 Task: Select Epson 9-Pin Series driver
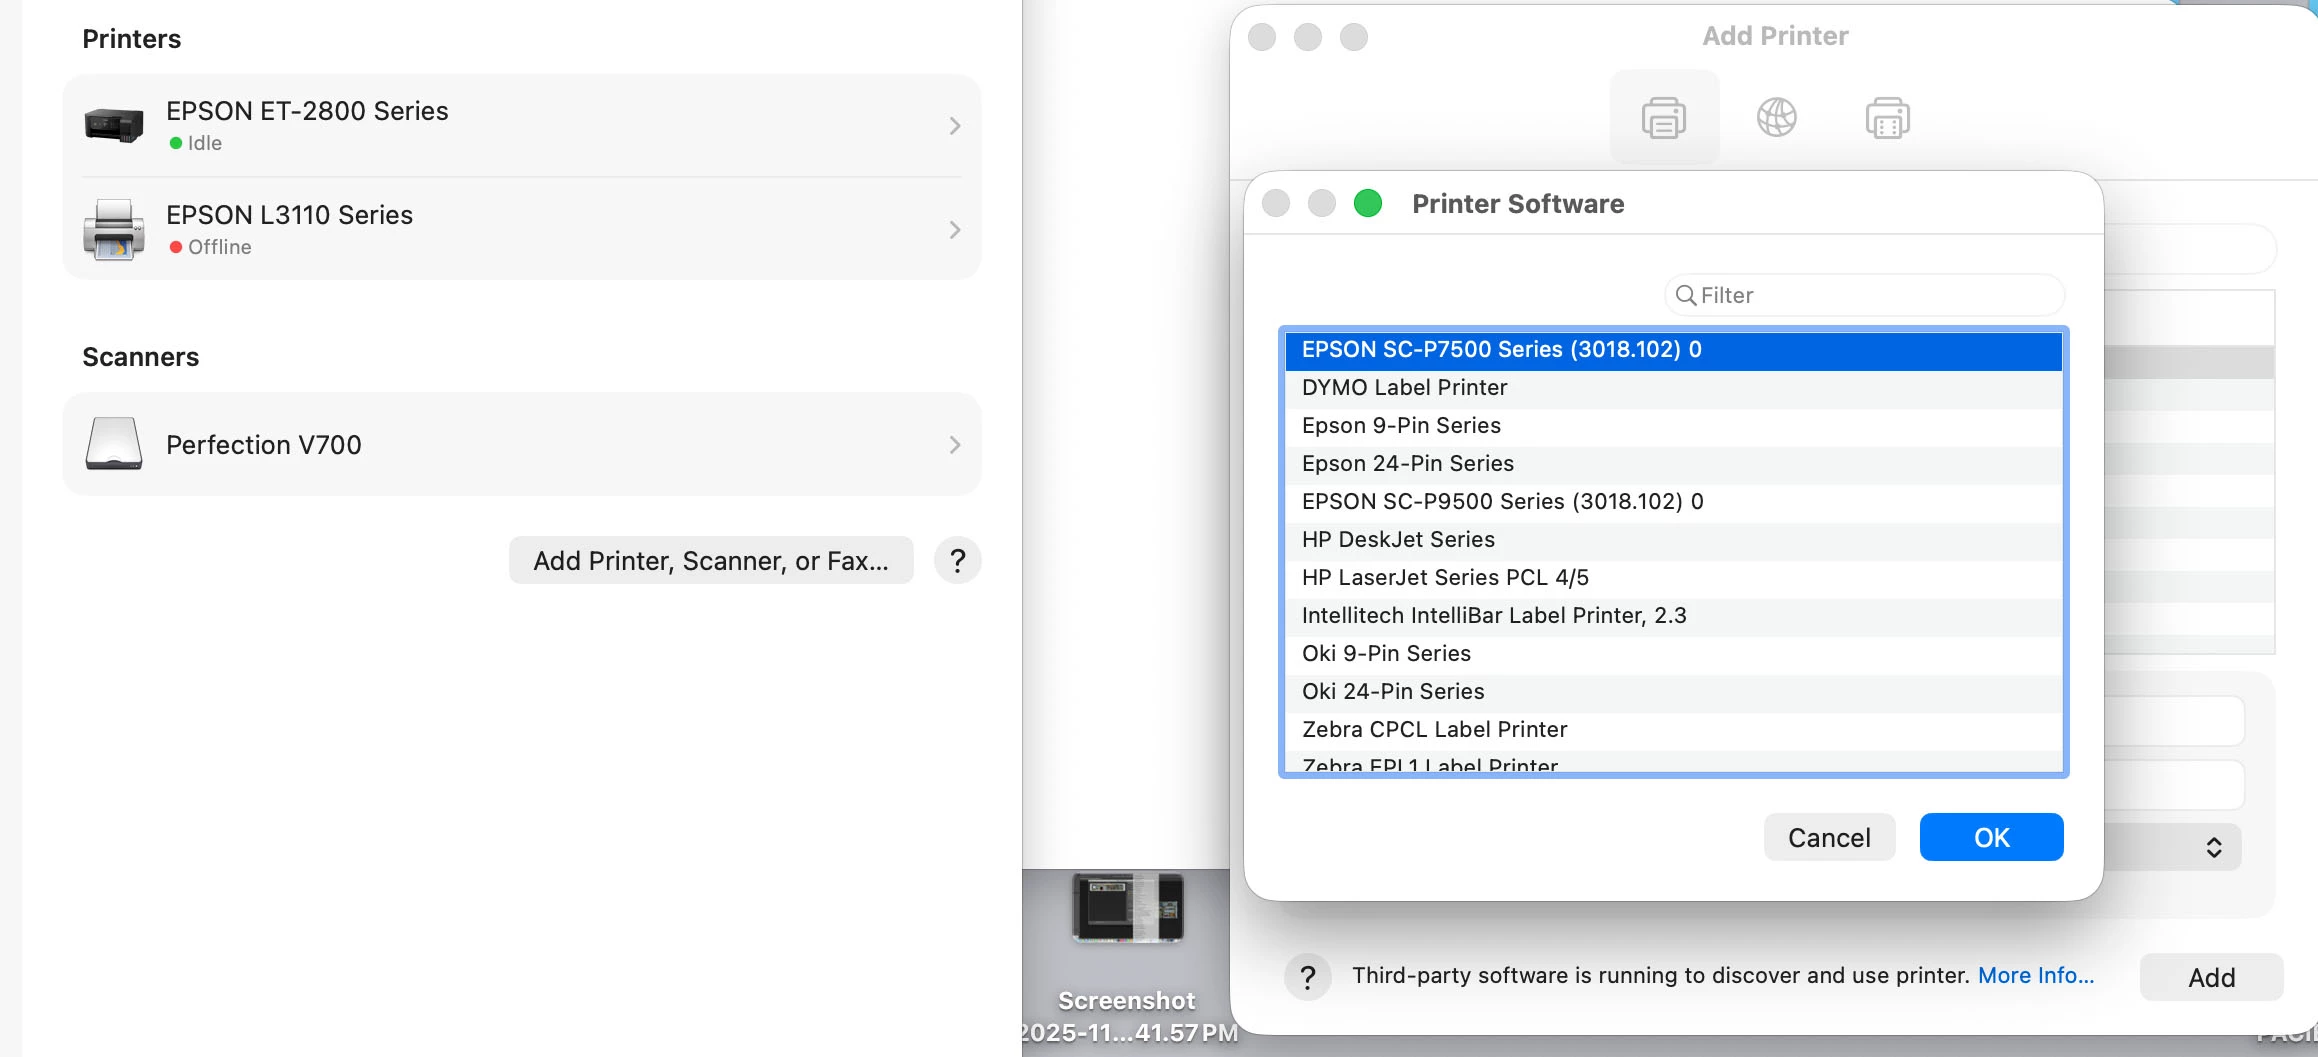(x=1674, y=426)
